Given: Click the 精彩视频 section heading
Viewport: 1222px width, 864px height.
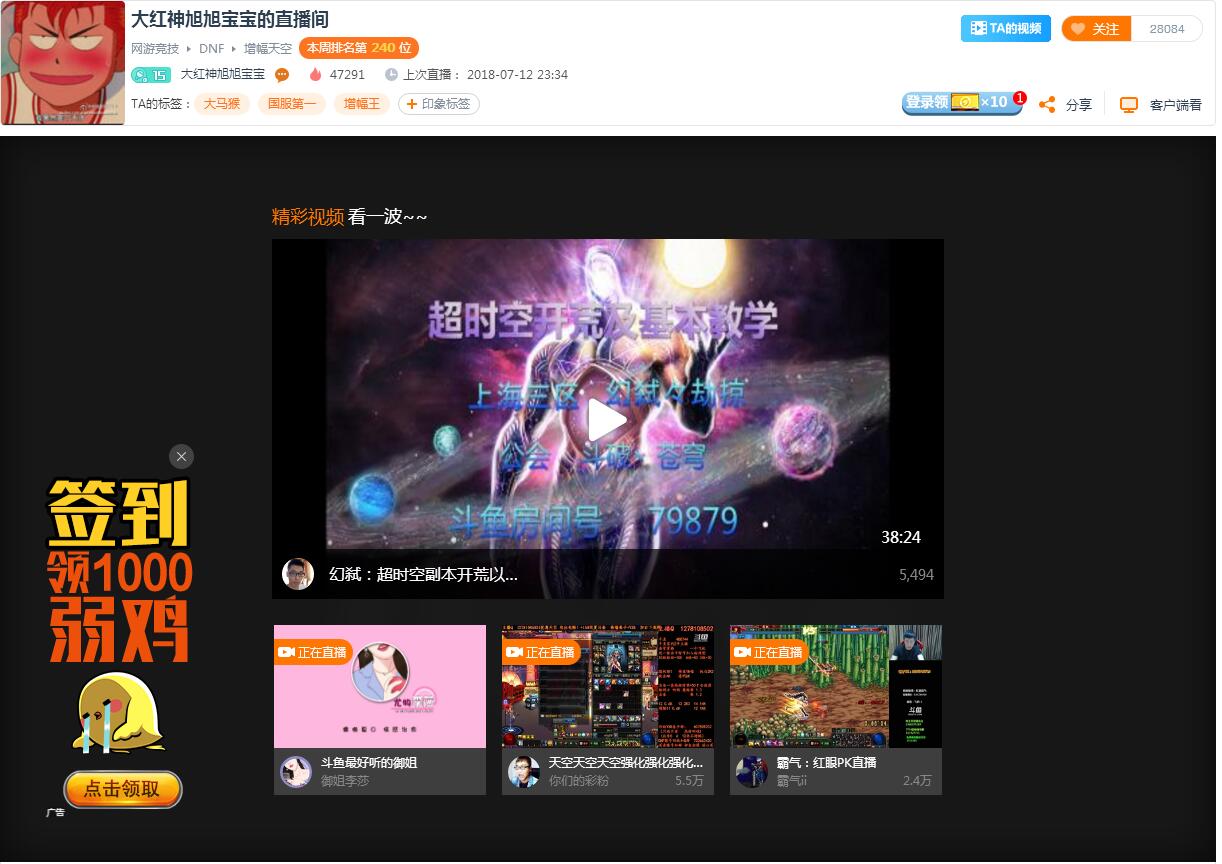Looking at the screenshot, I should [308, 217].
